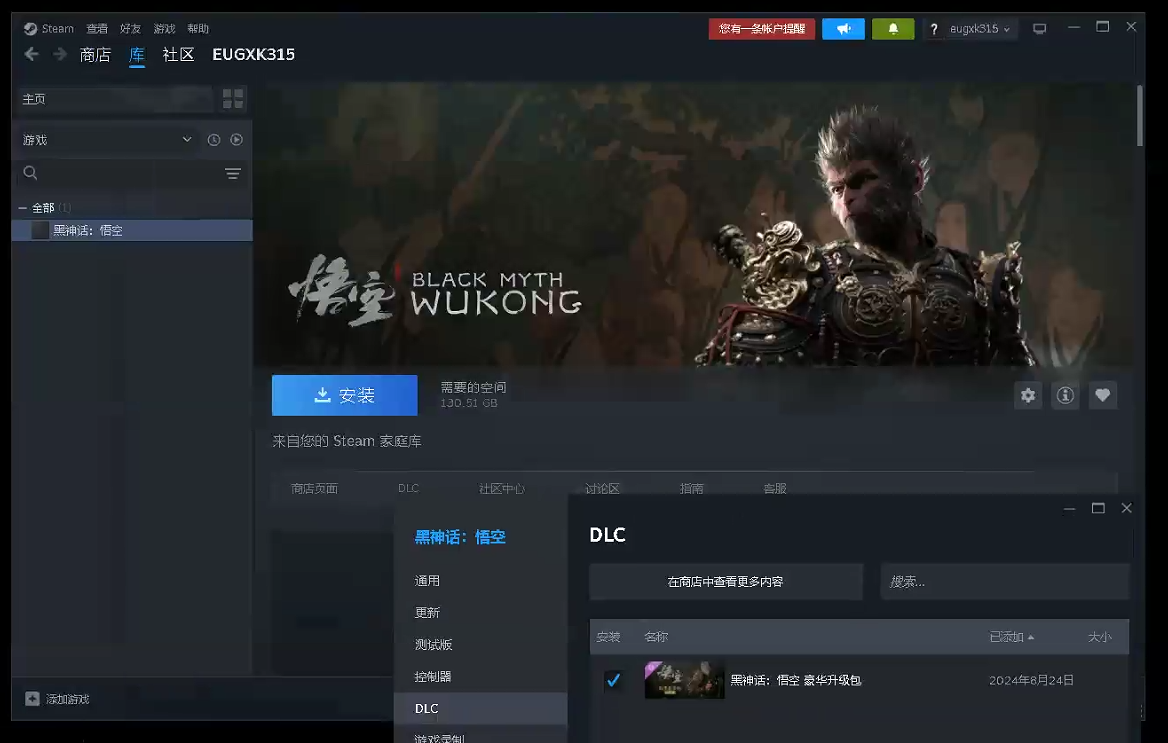This screenshot has width=1168, height=743.
Task: Sort DLC by 已添加 column
Action: pyautogui.click(x=1011, y=636)
